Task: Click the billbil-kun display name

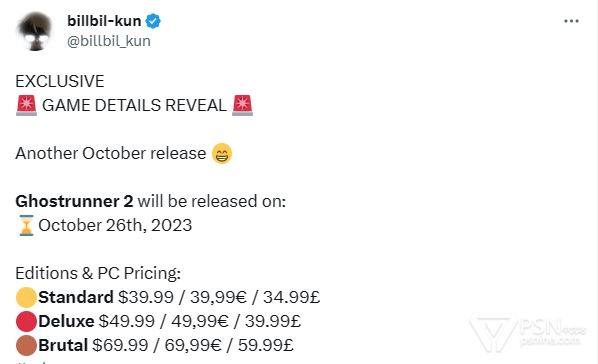Action: coord(104,21)
